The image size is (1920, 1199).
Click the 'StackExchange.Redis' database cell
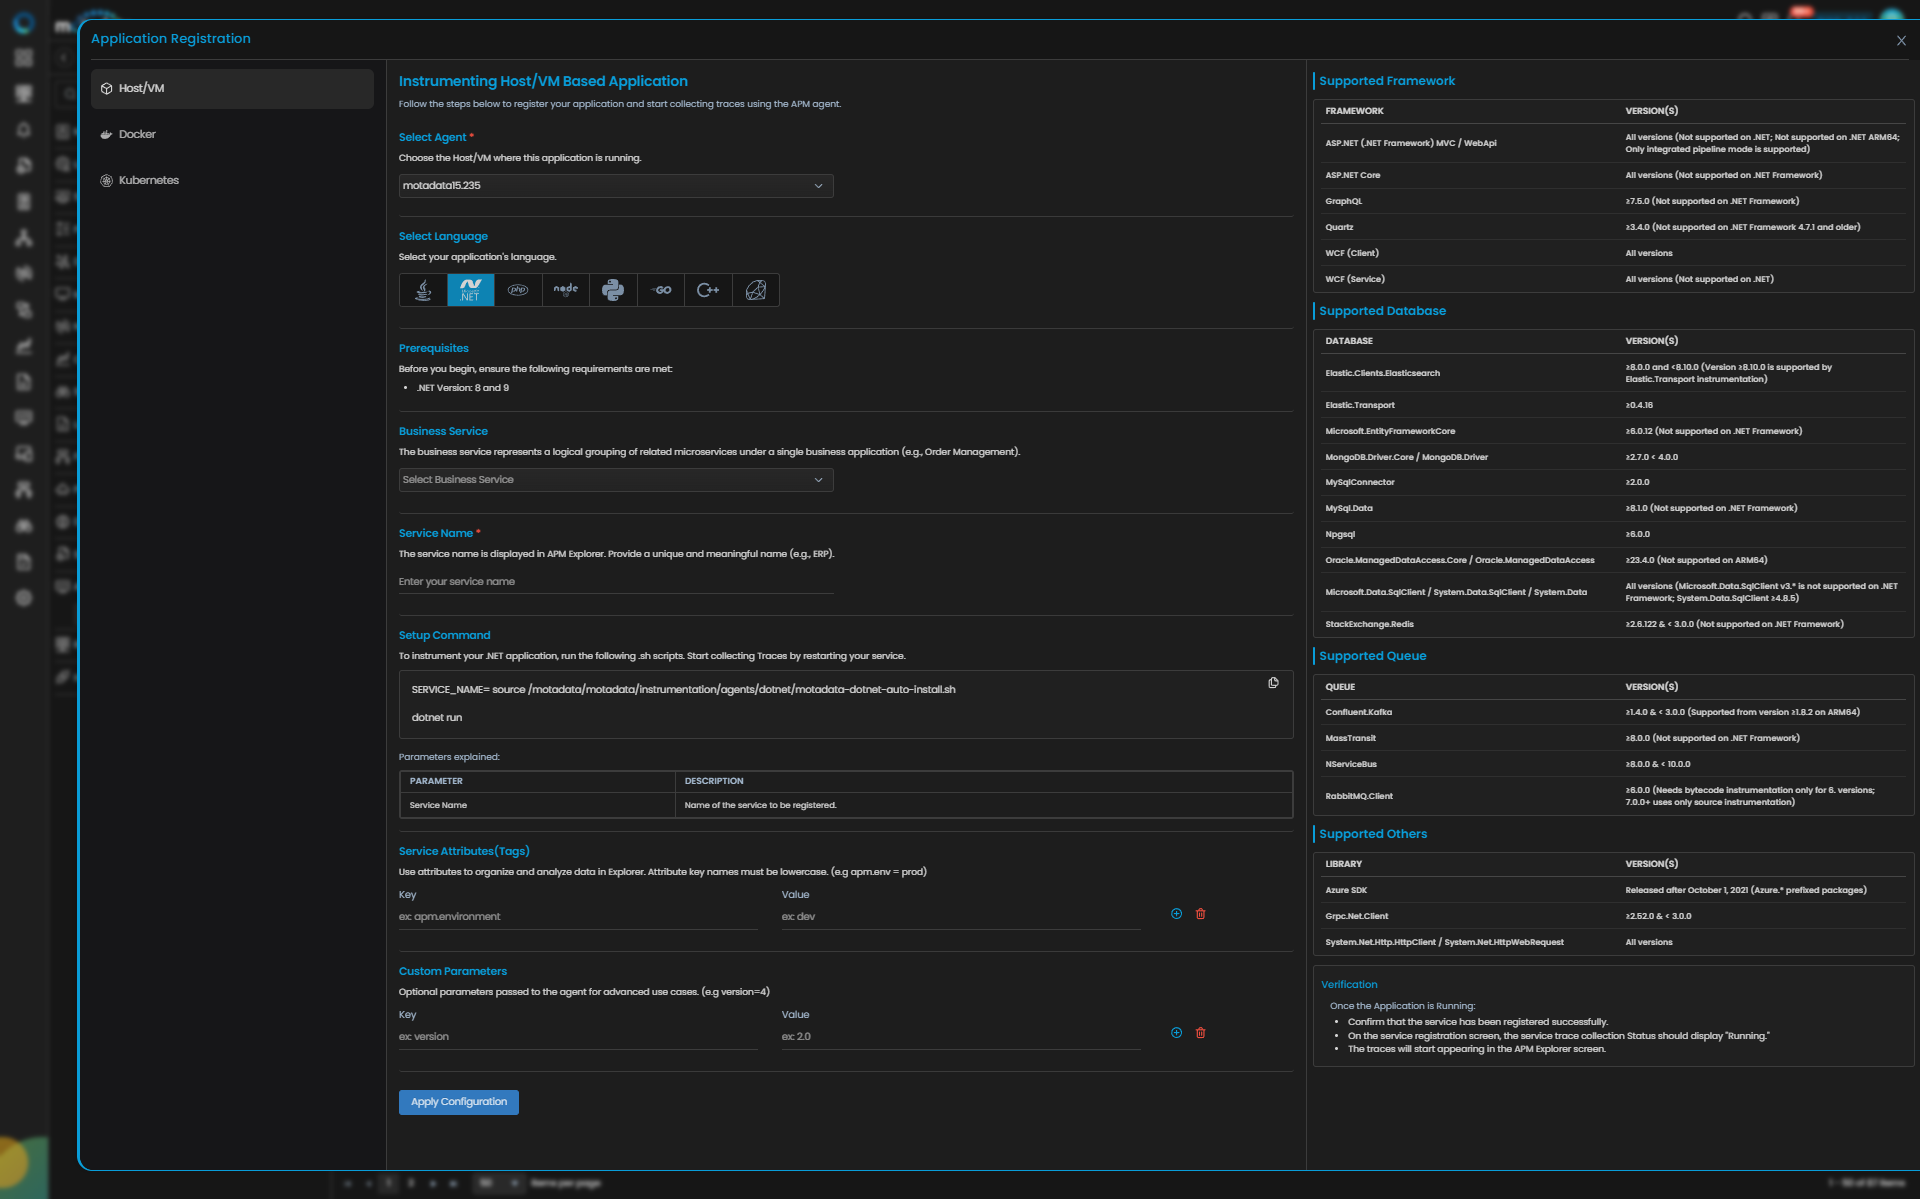tap(1370, 624)
